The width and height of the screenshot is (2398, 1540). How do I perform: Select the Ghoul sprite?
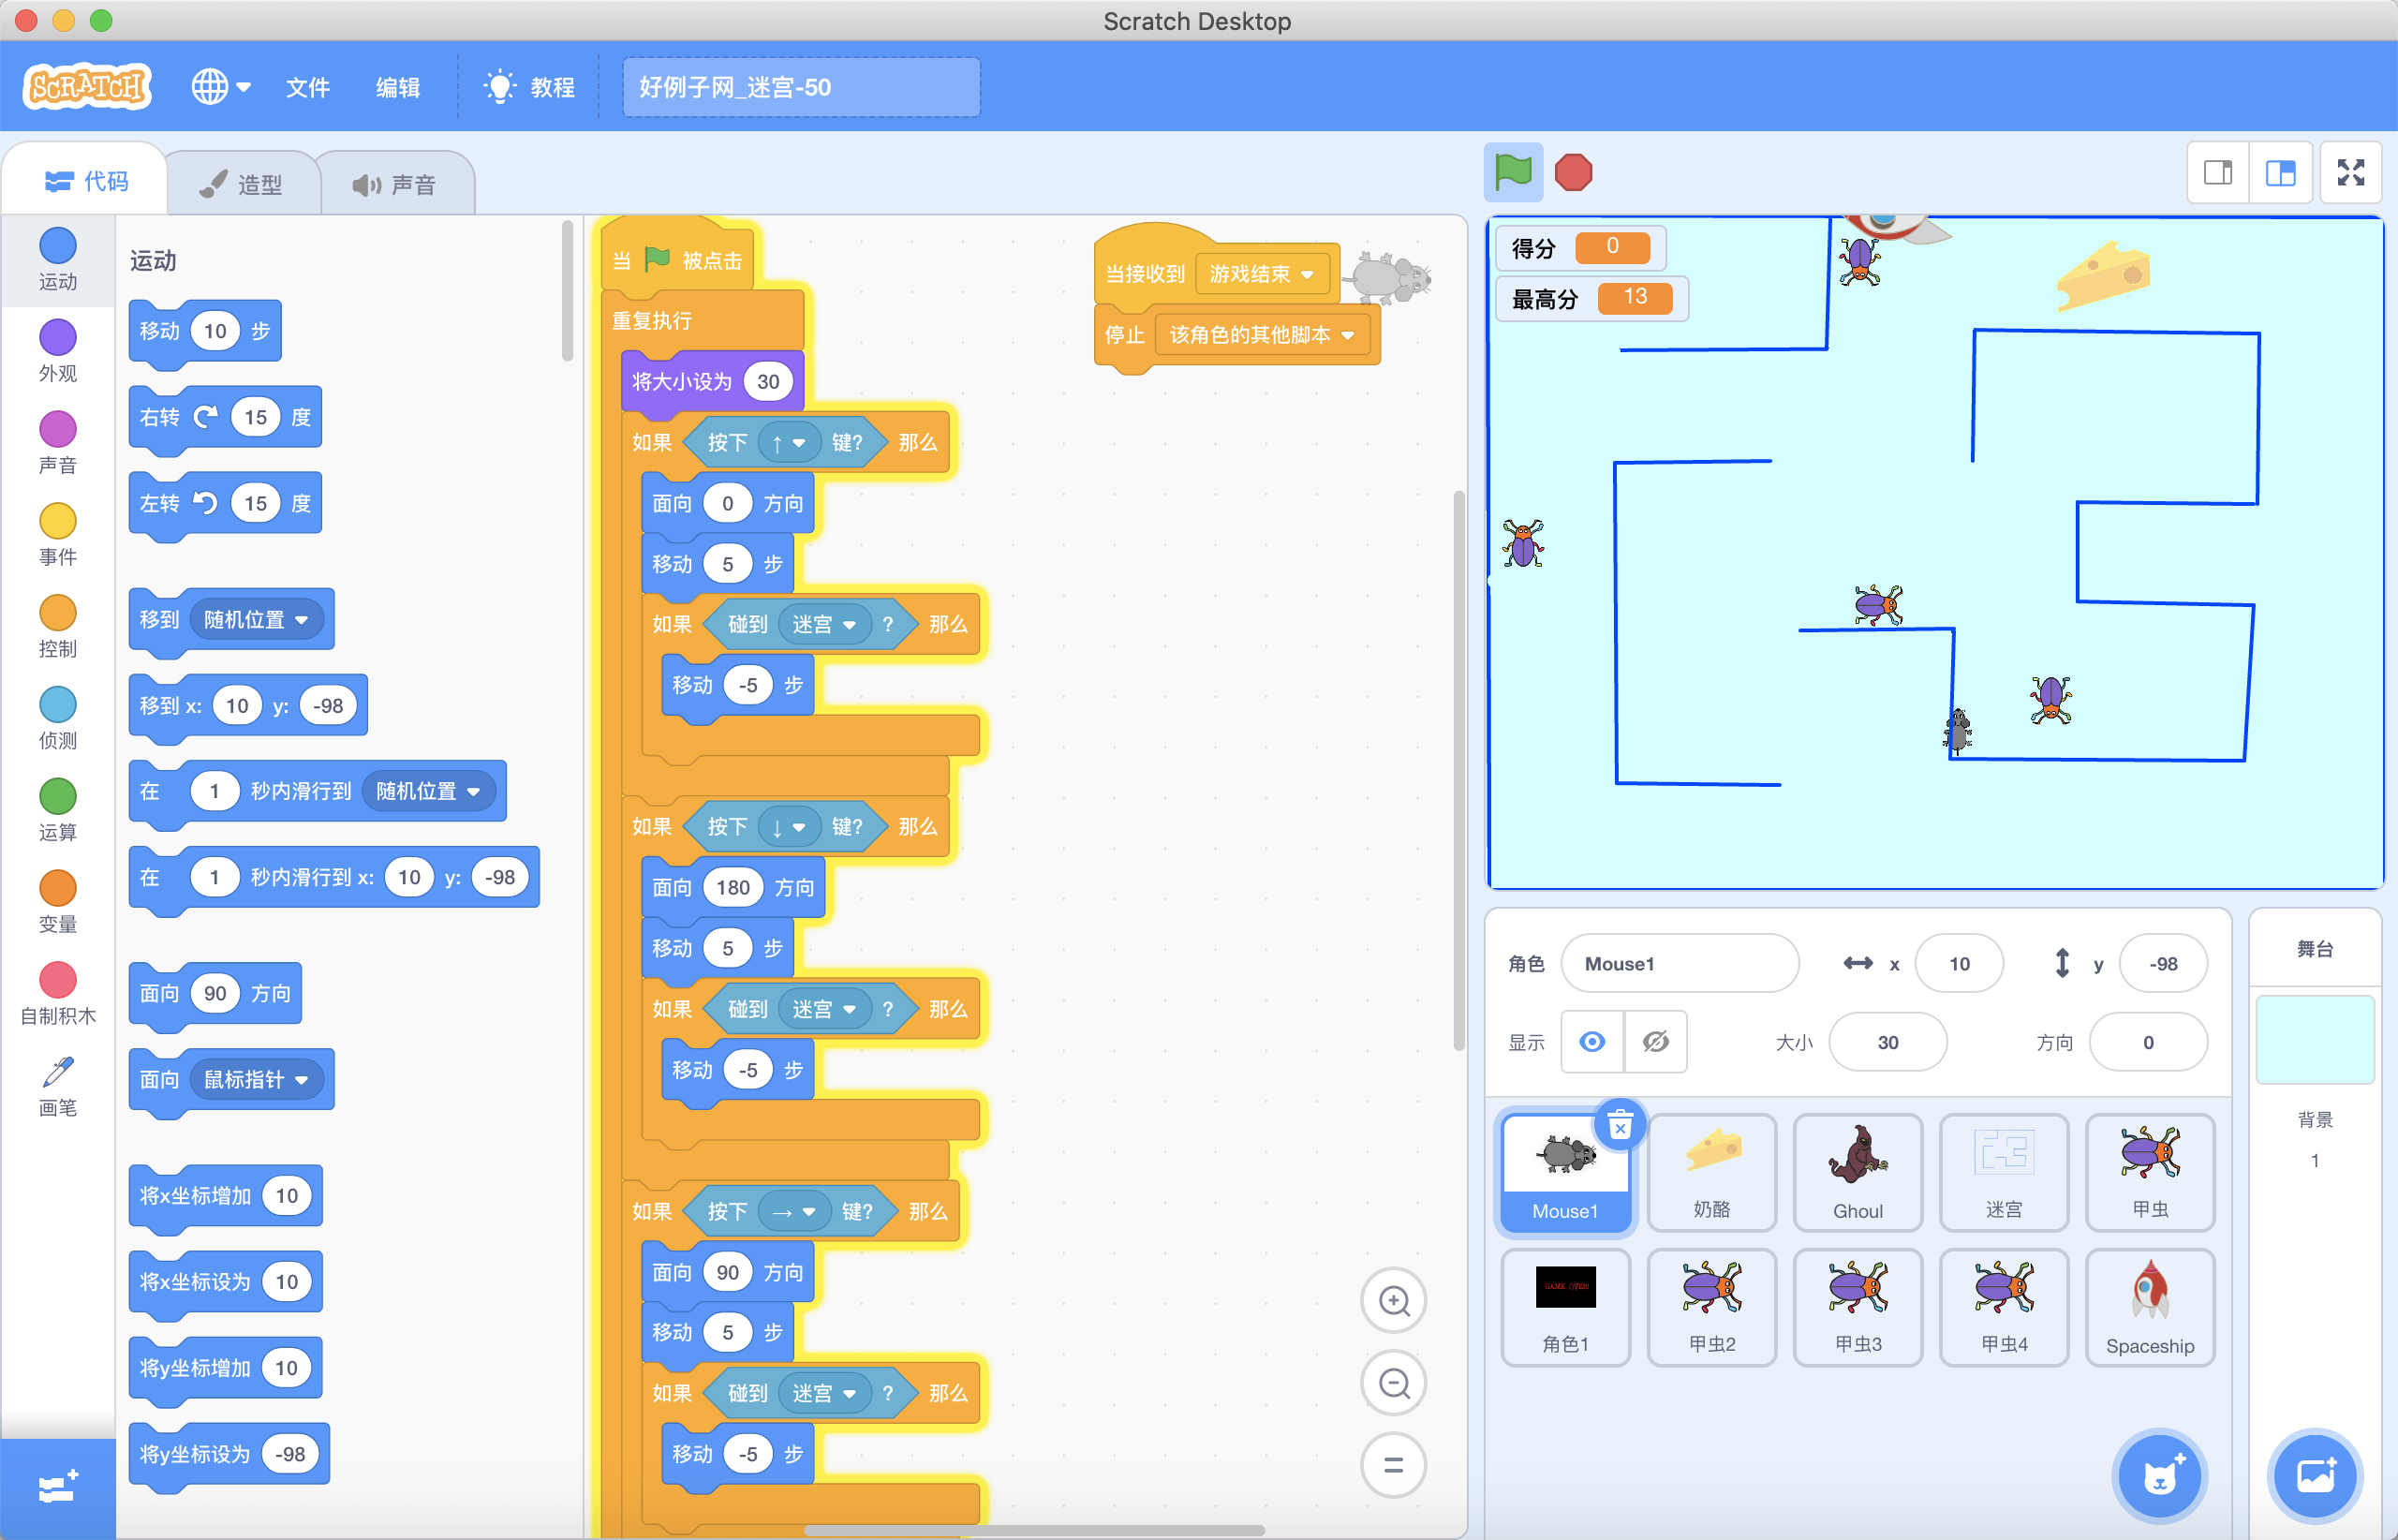click(1857, 1173)
